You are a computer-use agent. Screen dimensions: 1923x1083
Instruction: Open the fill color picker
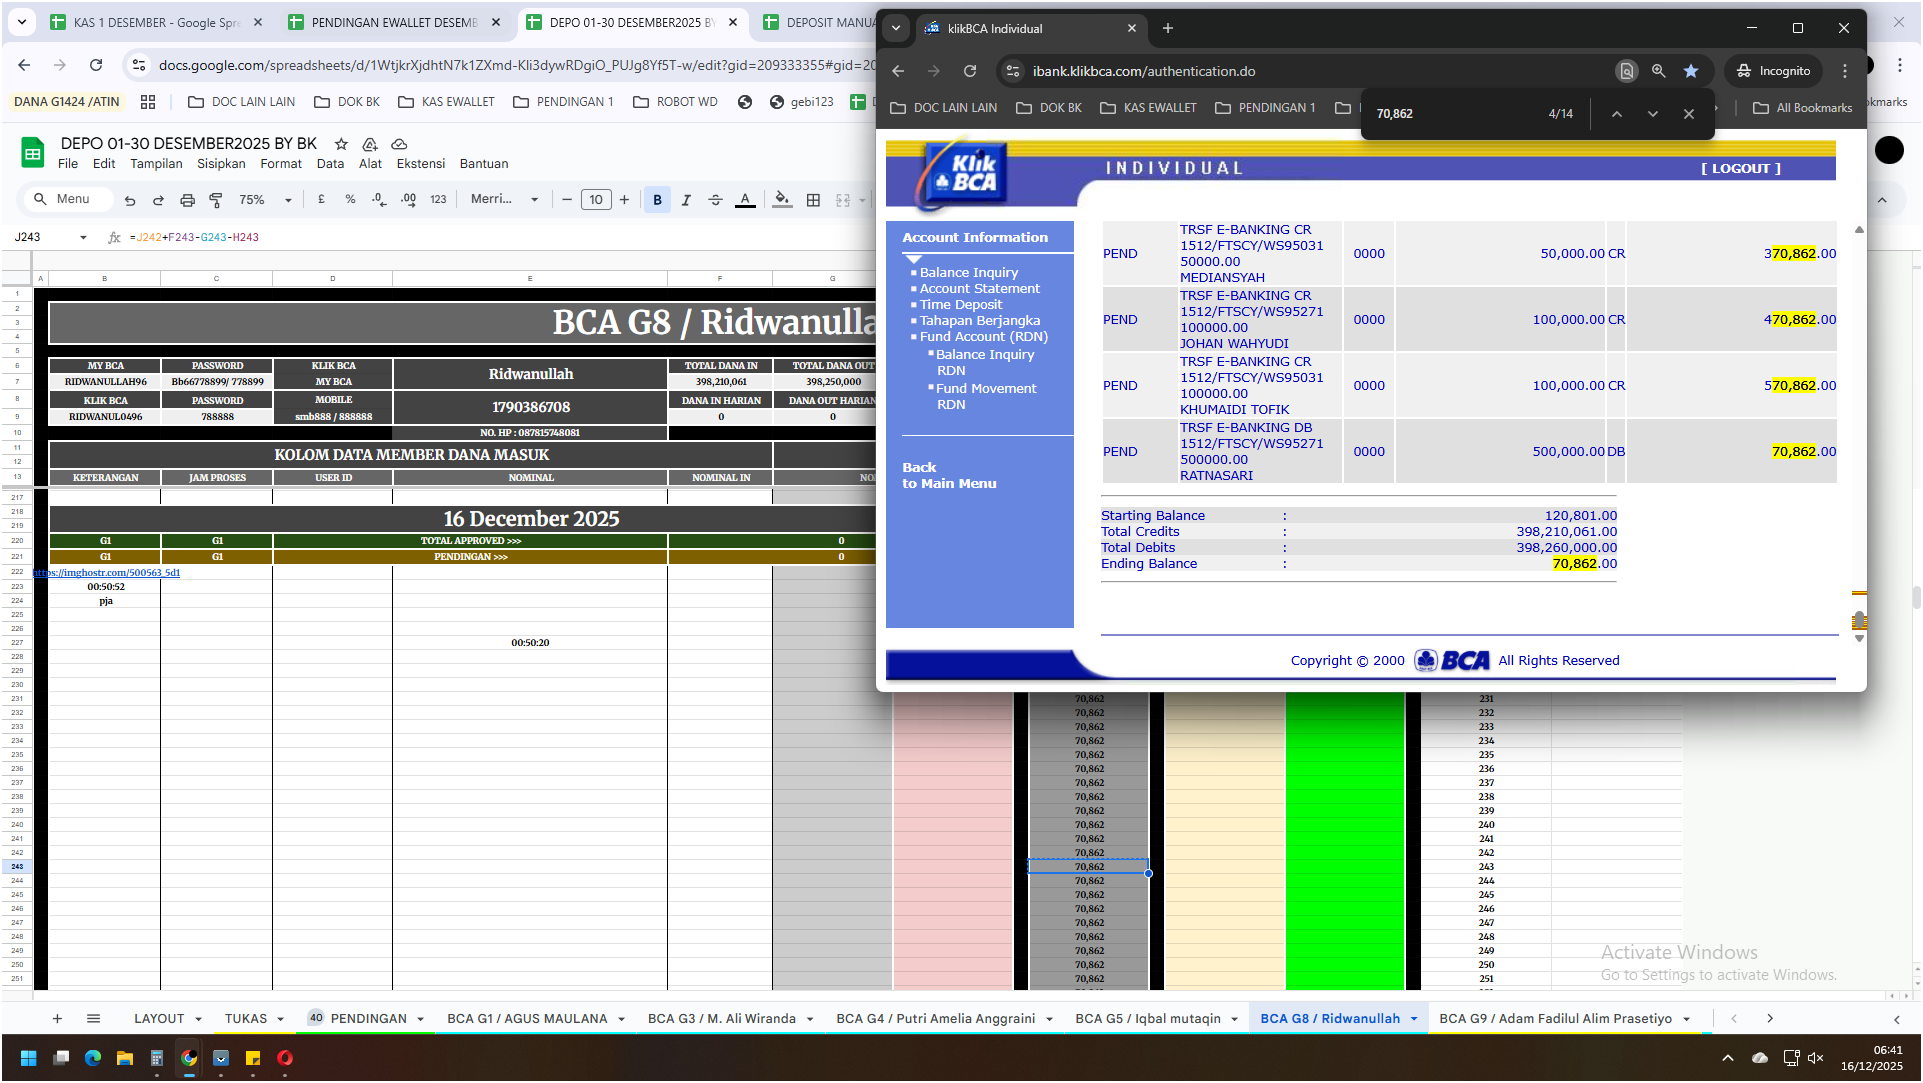[782, 200]
